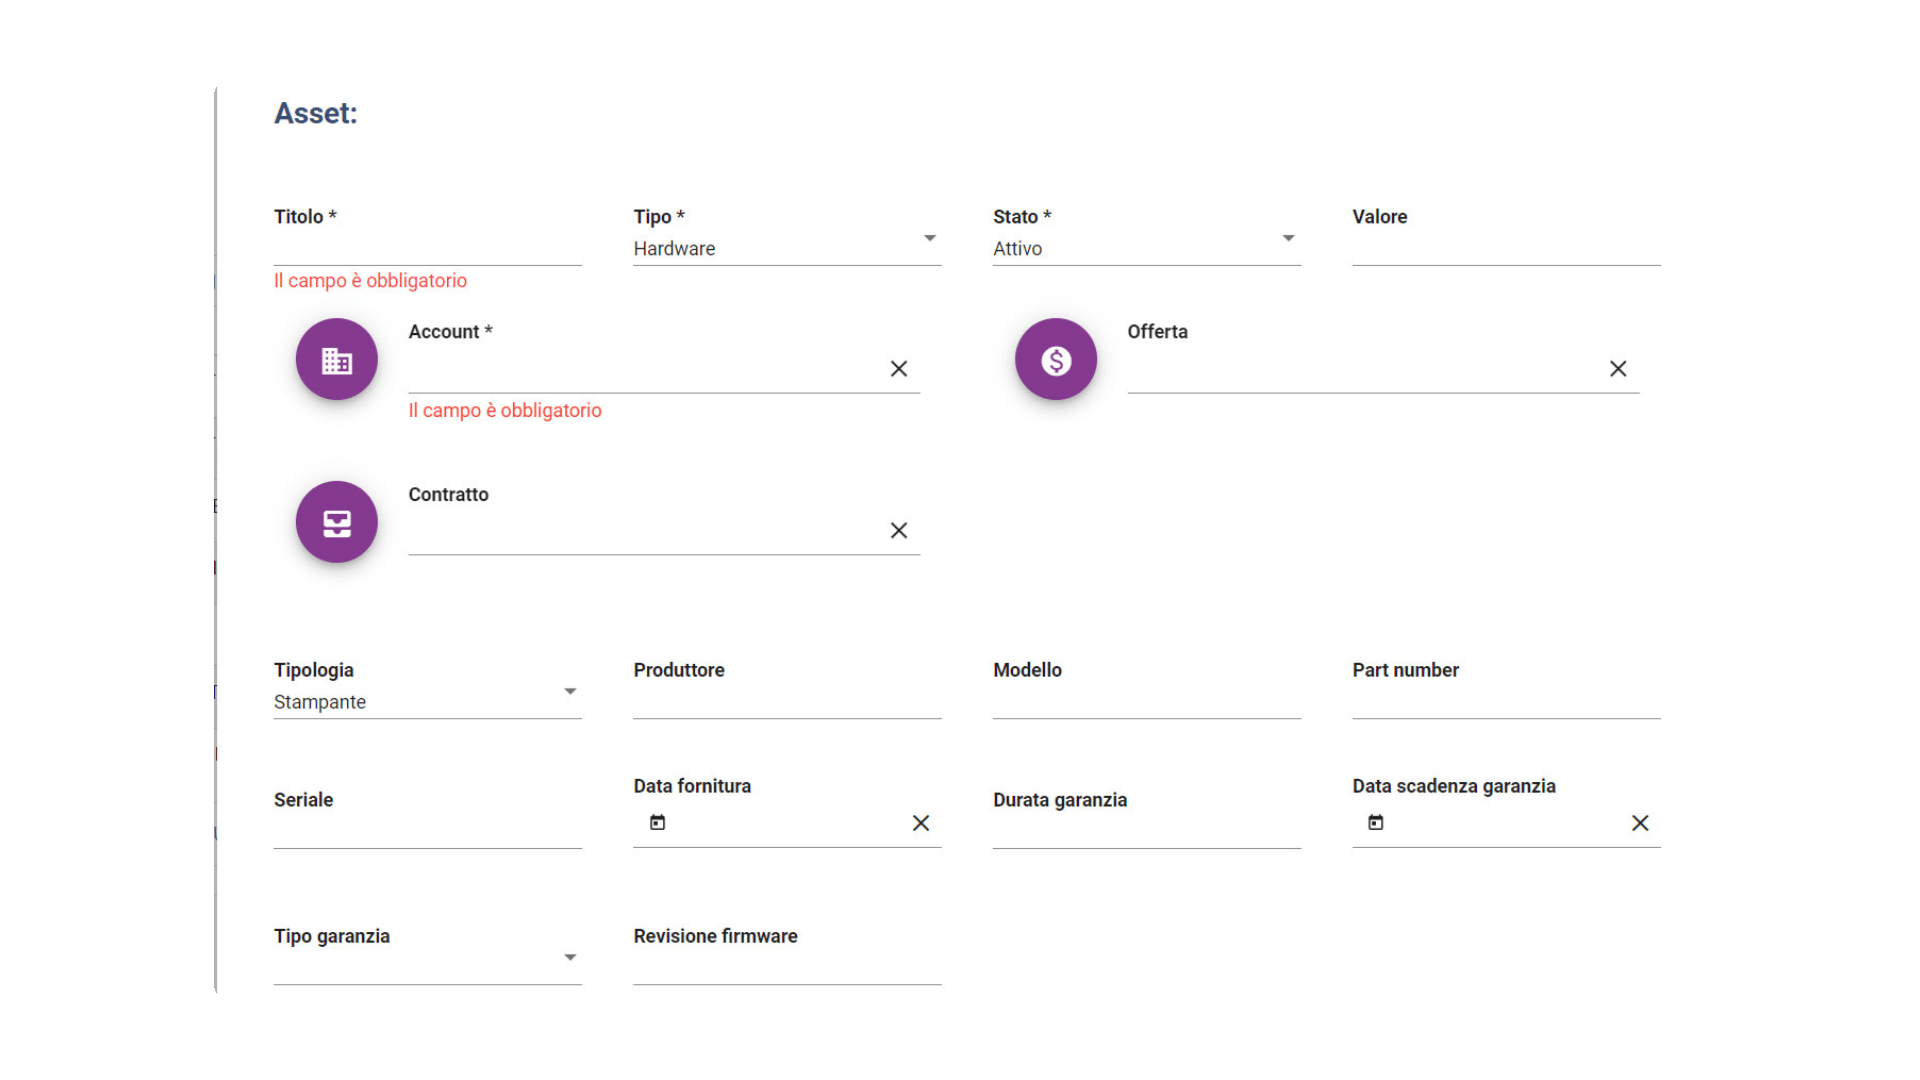Click the Asset: heading
The height and width of the screenshot is (1080, 1920).
click(316, 113)
